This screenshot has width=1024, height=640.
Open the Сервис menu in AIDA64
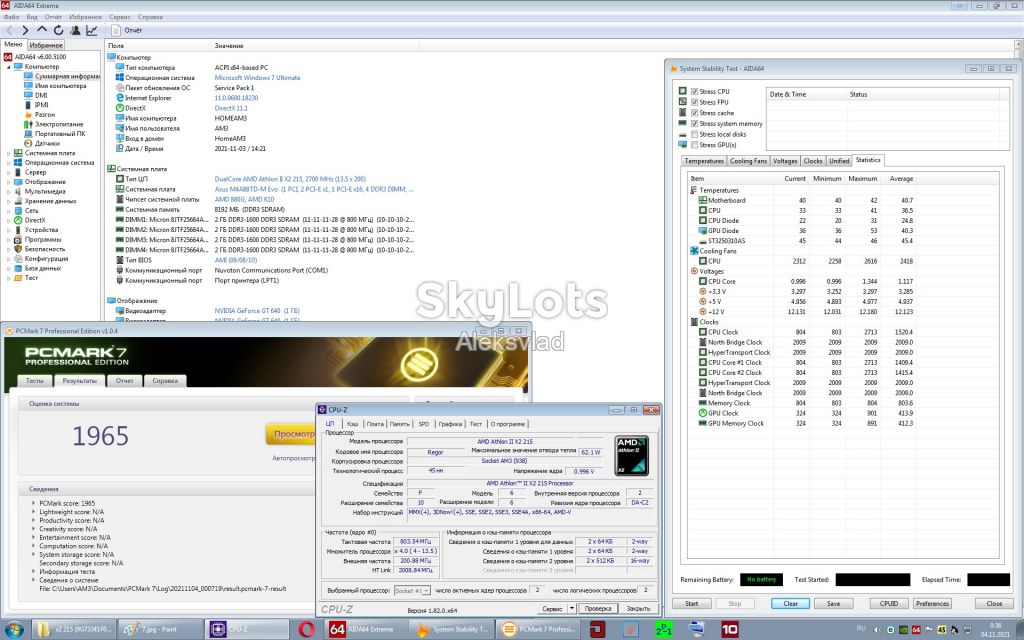point(120,17)
